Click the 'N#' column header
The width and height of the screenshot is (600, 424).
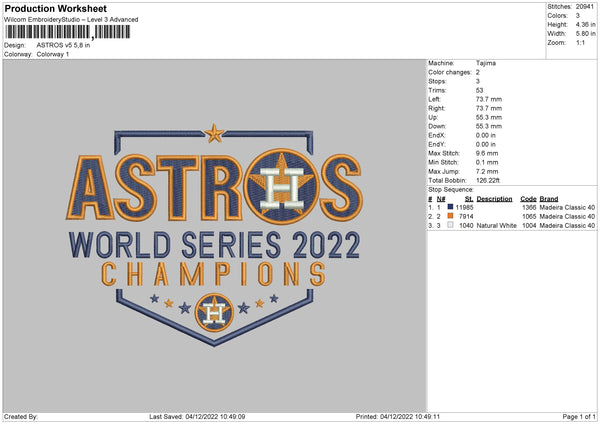[441, 199]
